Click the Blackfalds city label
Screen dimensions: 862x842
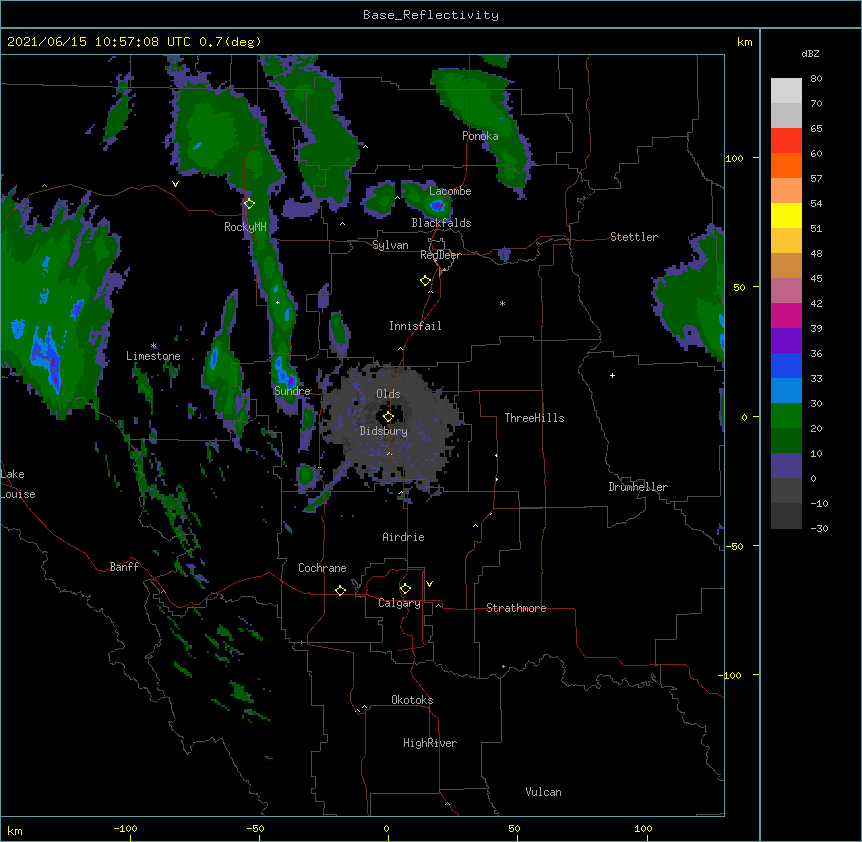point(441,223)
